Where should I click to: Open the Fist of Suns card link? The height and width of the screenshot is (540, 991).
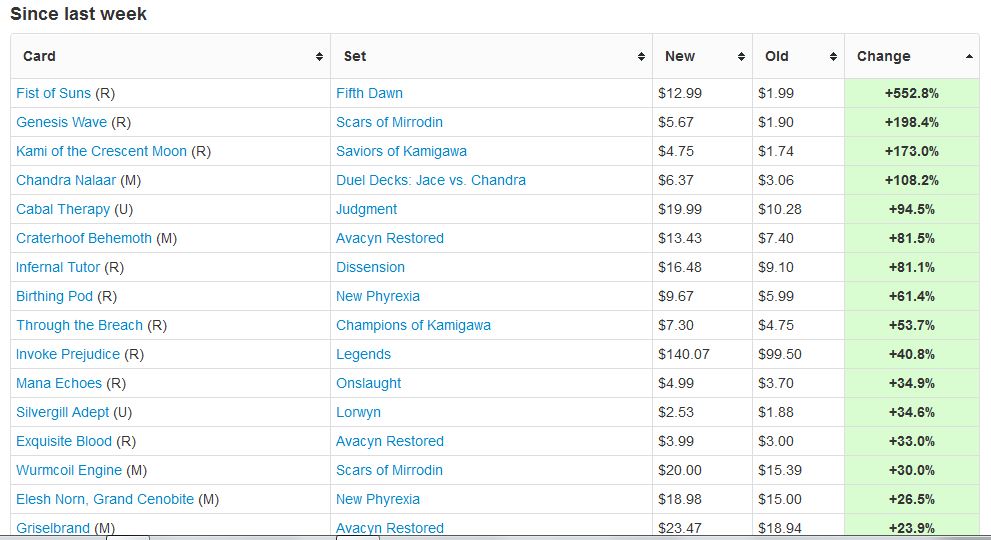pos(54,93)
